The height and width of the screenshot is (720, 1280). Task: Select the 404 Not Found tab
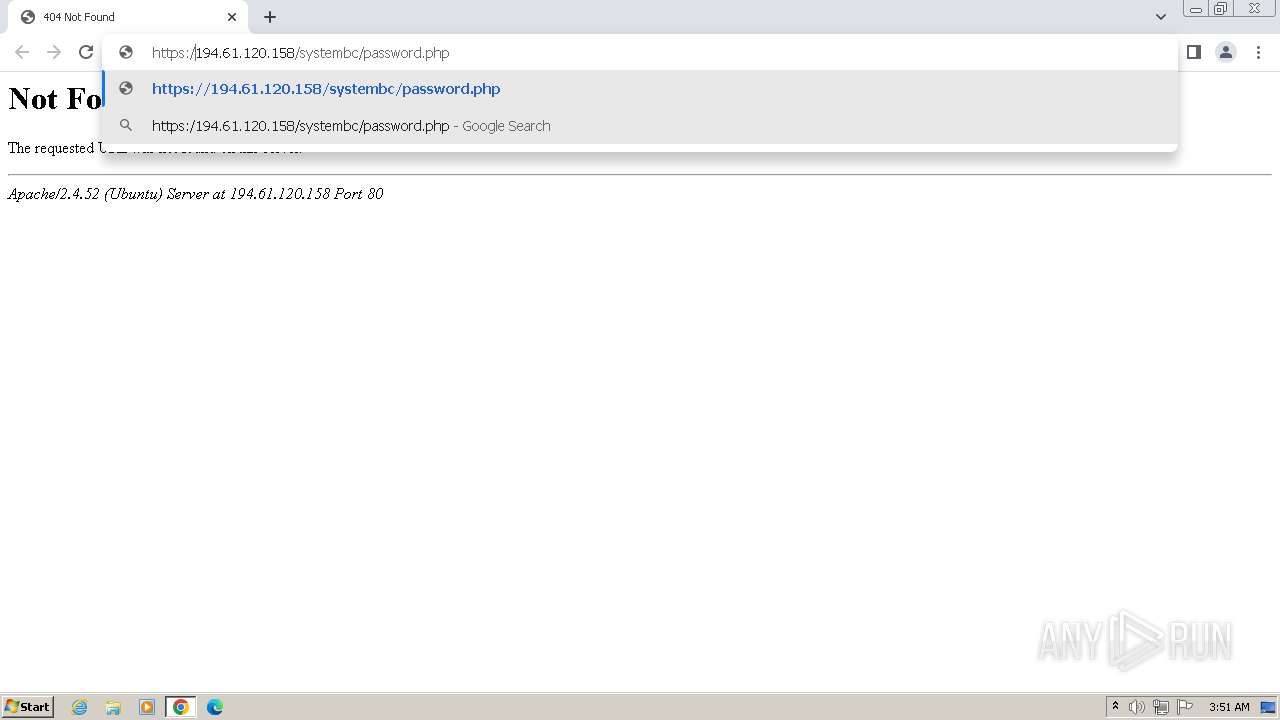click(x=130, y=17)
